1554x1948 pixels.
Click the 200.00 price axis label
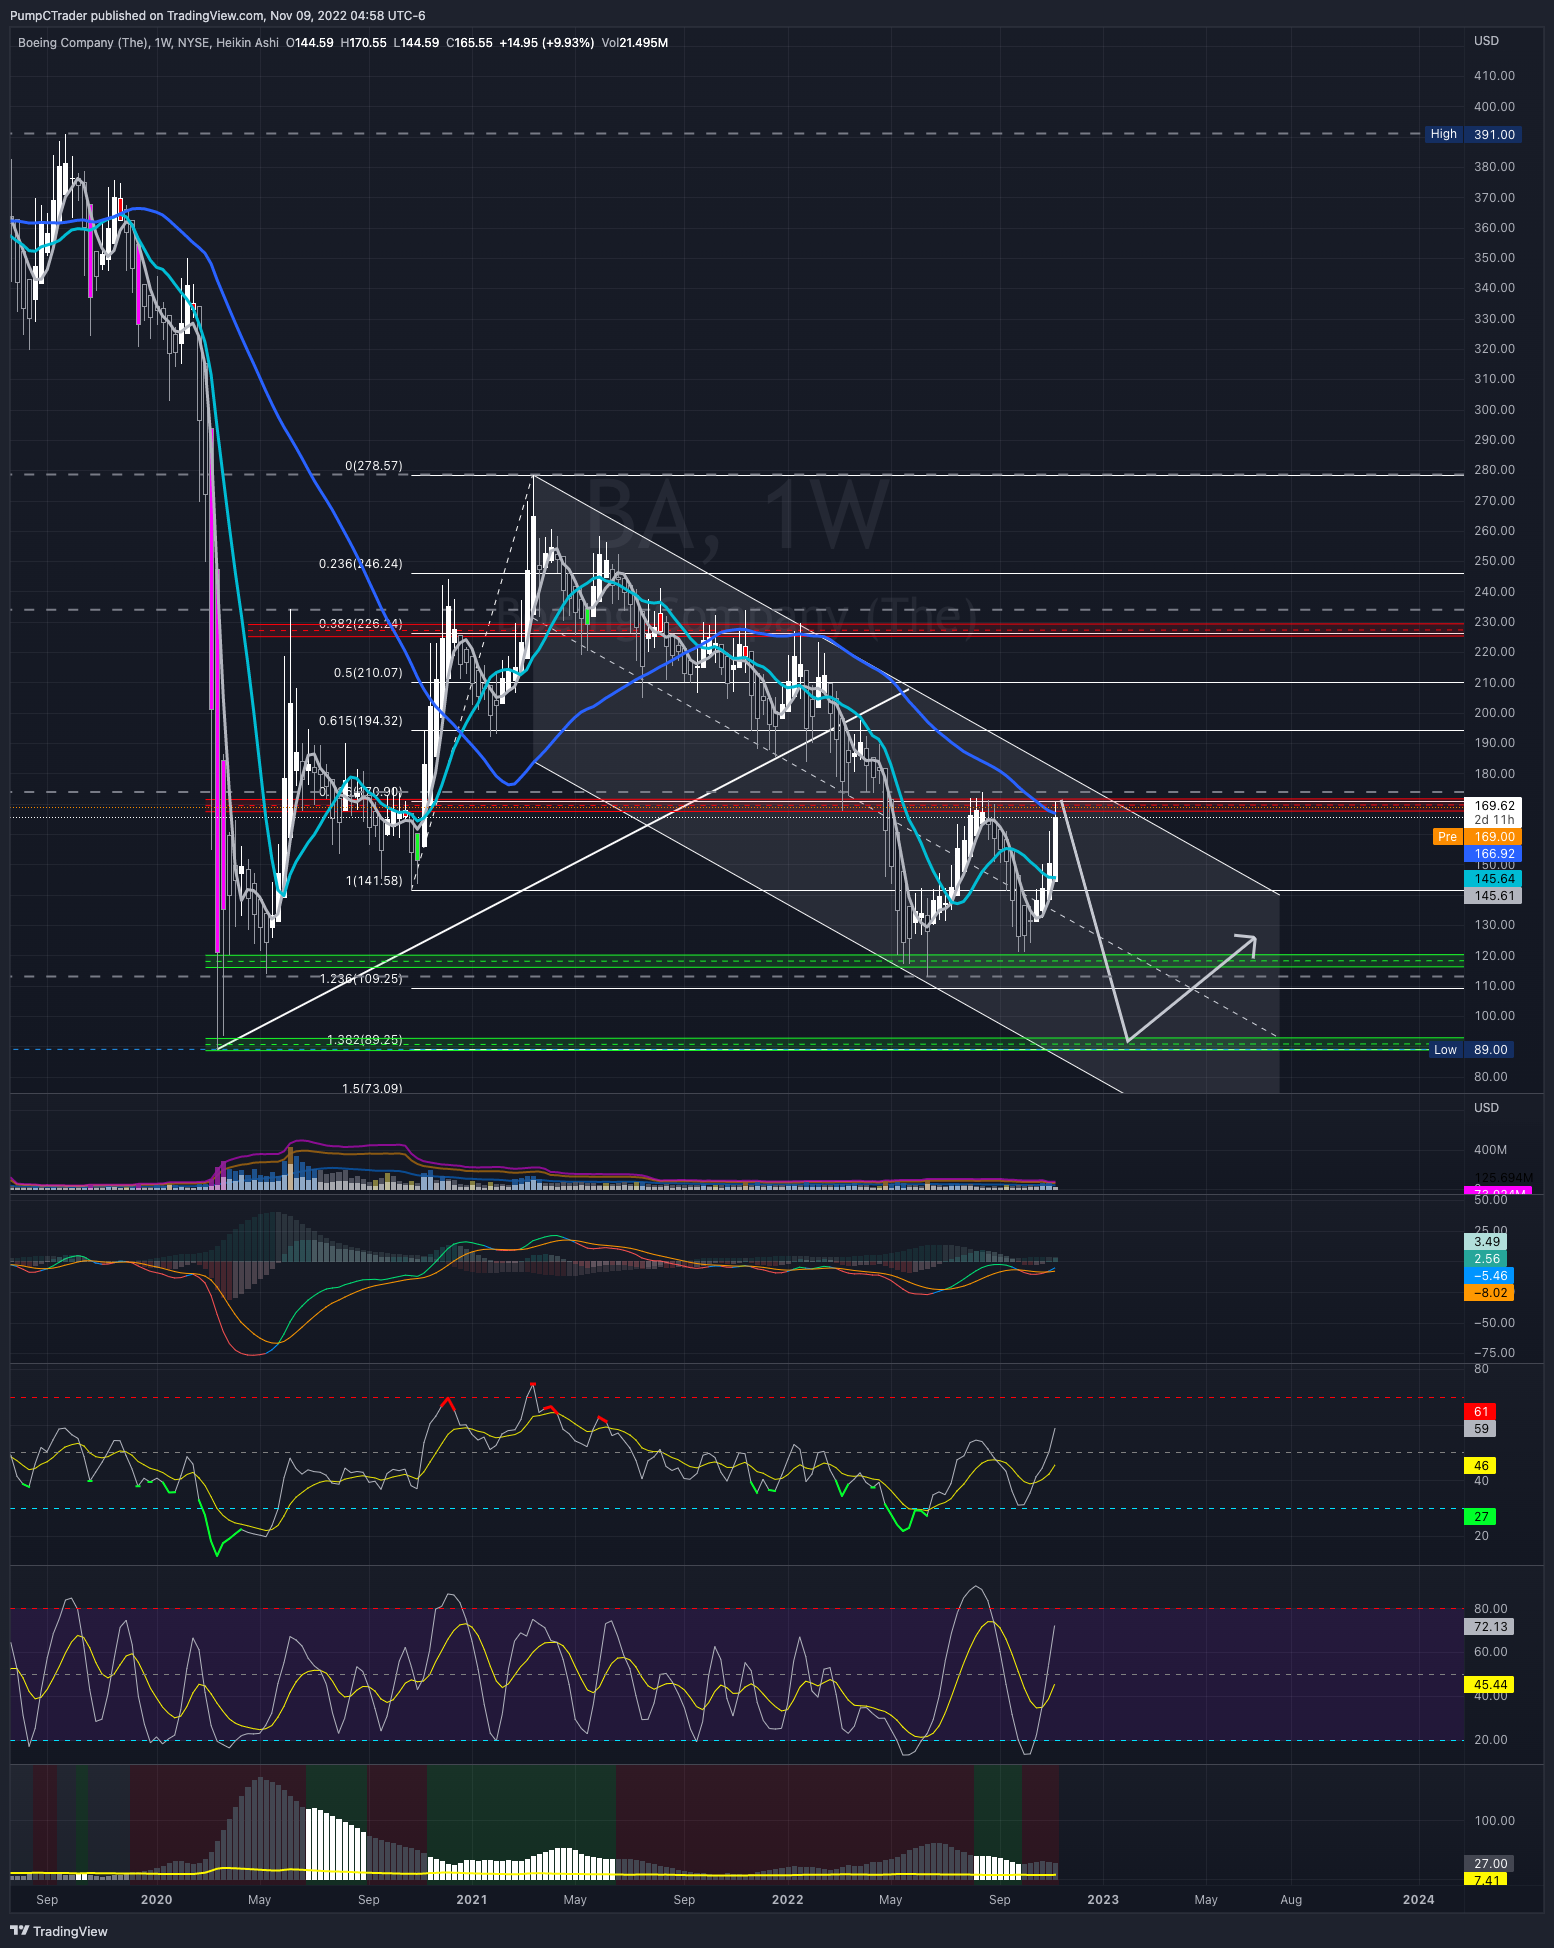pos(1494,713)
